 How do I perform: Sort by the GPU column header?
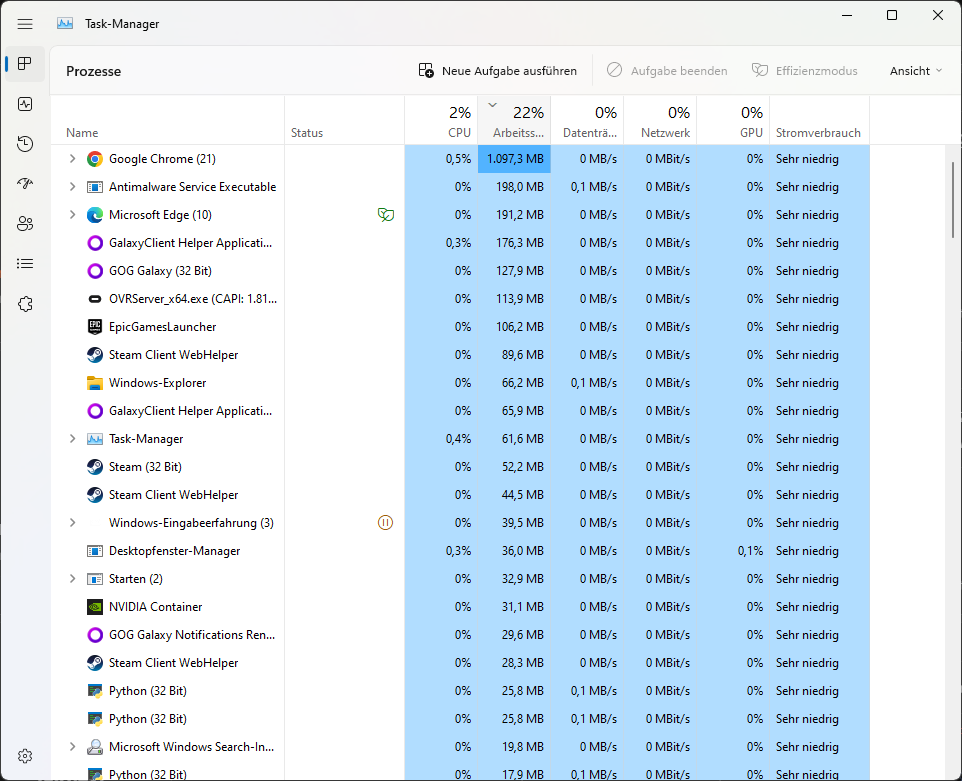pos(733,120)
